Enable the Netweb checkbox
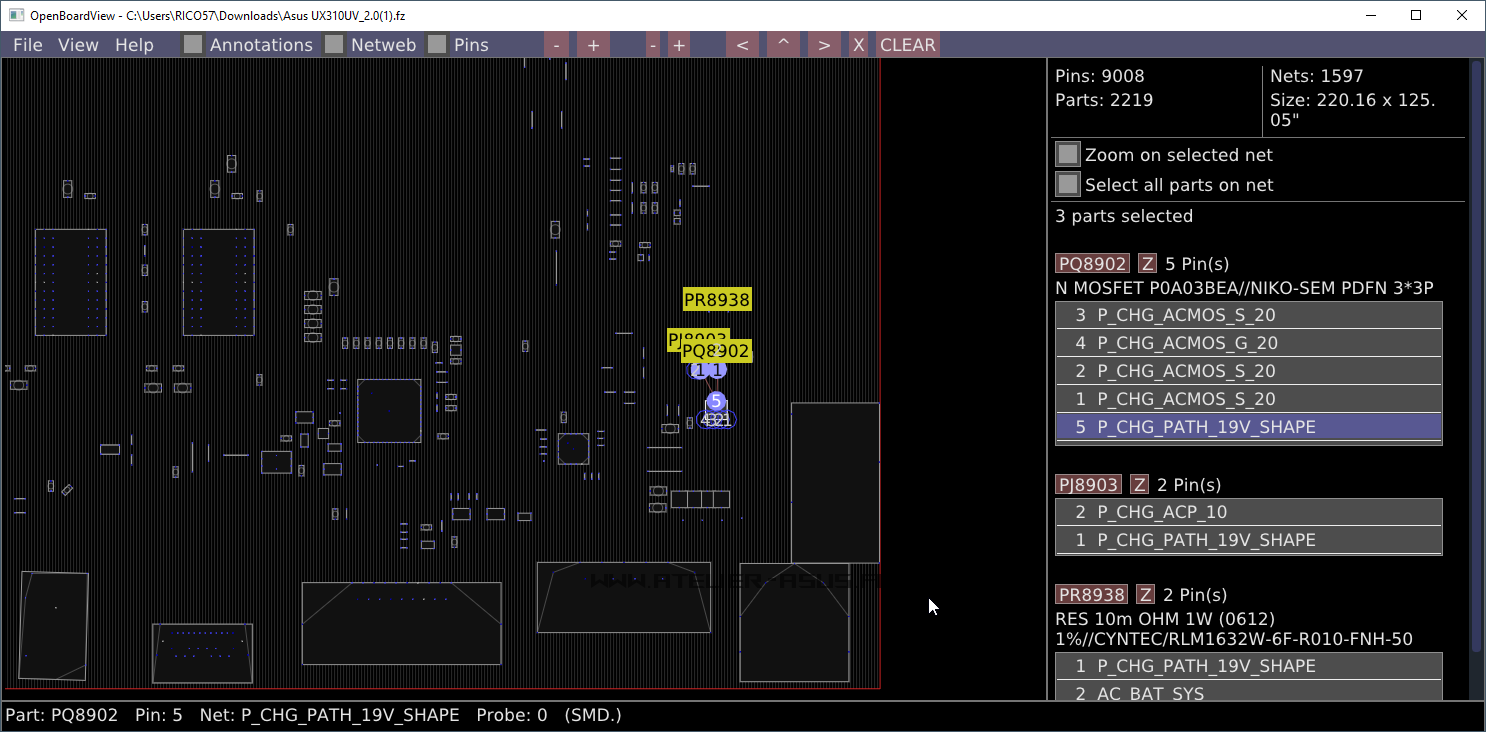Screen dimensions: 1486x732 pos(334,45)
